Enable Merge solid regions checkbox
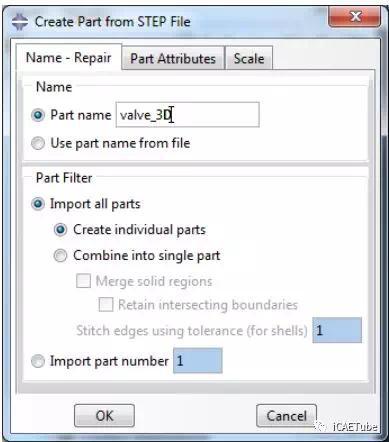This screenshot has height=442, width=389. pos(83,281)
